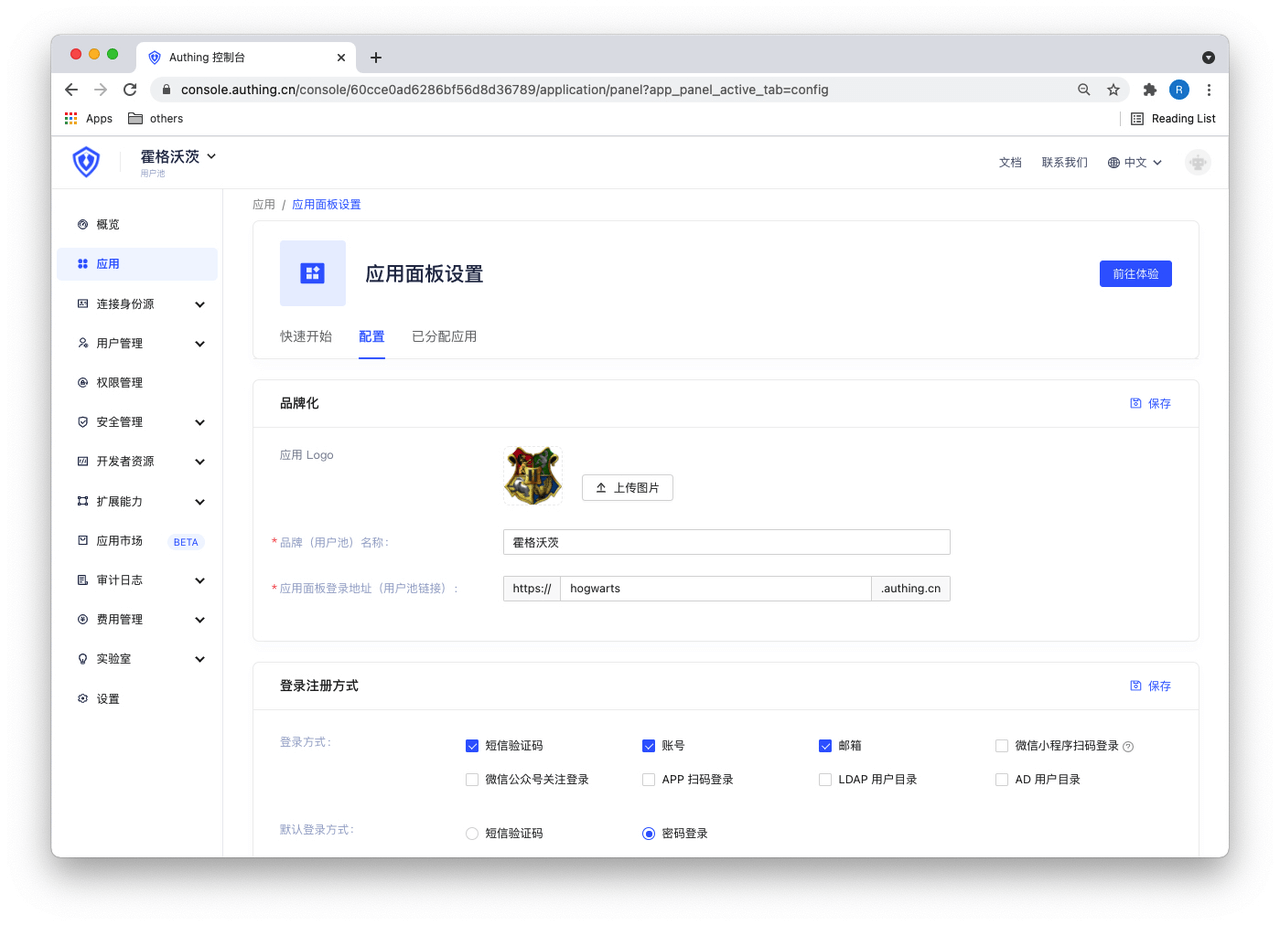Select 短信验证码 as default login method
The image size is (1280, 925).
[472, 833]
